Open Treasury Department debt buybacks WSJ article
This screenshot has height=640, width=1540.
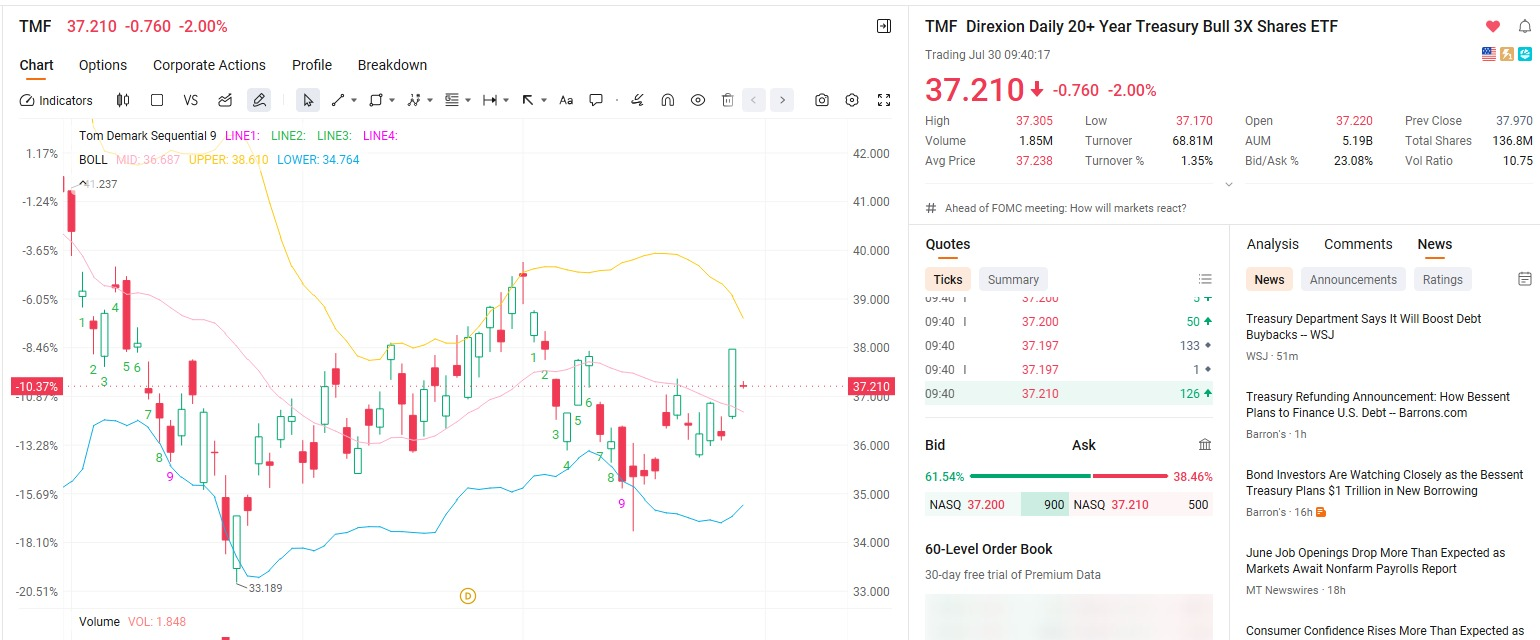click(1363, 327)
